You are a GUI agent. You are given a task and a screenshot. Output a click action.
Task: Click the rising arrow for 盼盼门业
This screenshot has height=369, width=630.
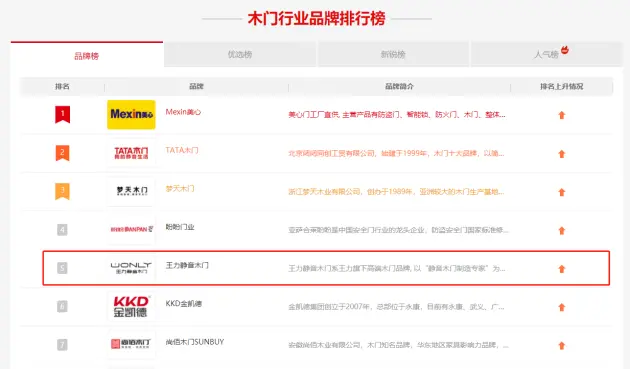562,231
